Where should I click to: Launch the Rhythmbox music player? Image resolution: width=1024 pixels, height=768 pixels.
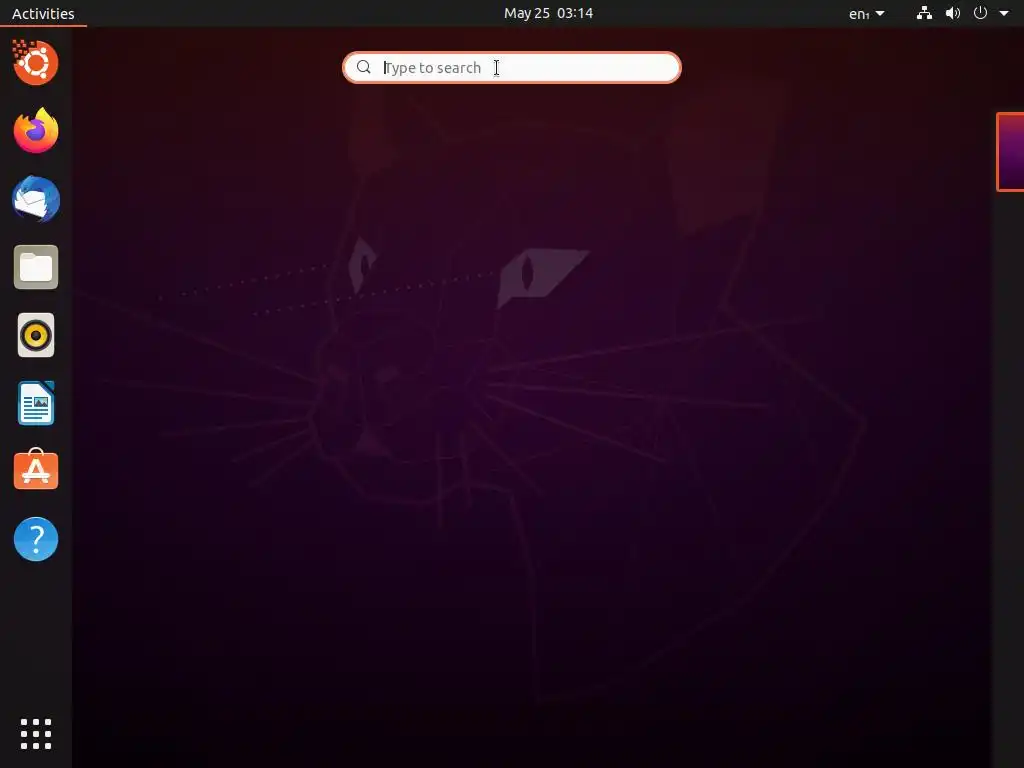click(x=36, y=335)
